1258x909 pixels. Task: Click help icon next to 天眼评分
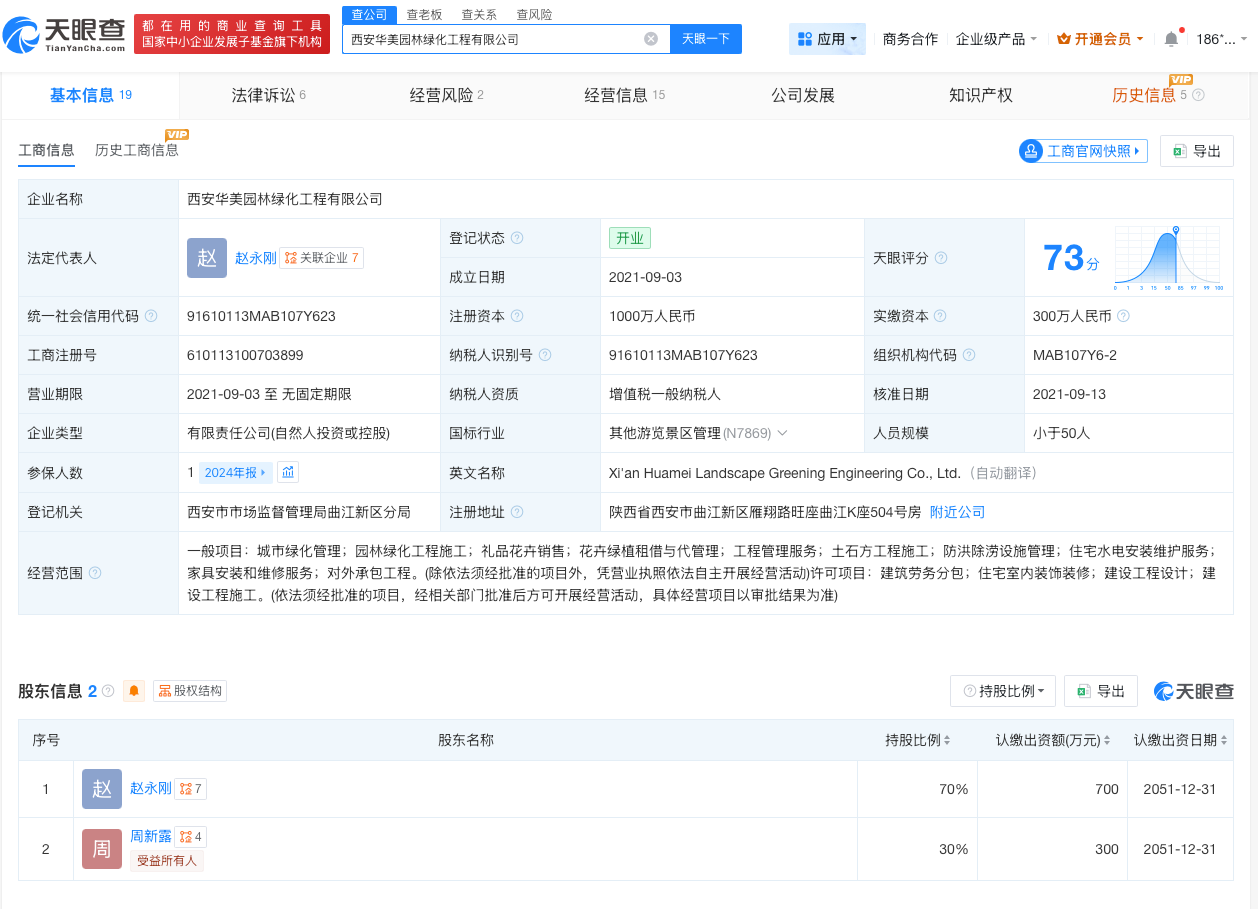coord(941,258)
